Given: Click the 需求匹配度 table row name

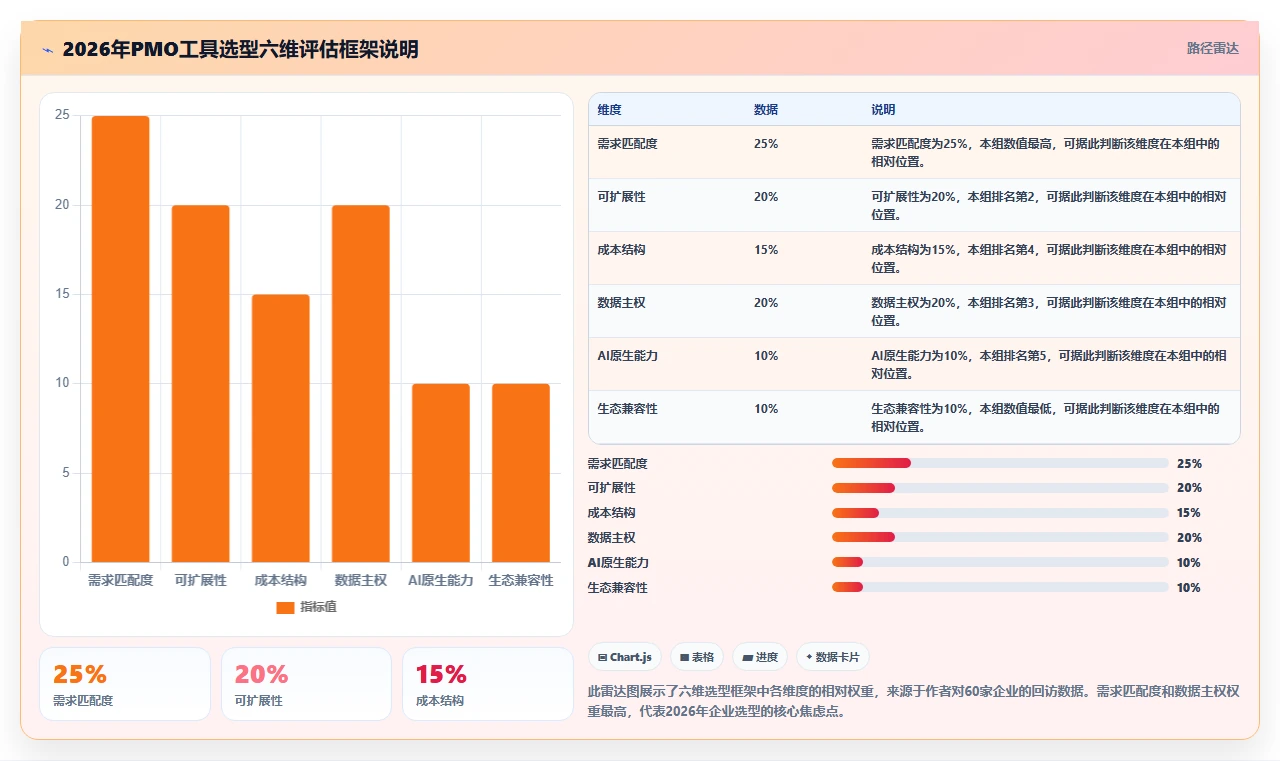Looking at the screenshot, I should (x=627, y=144).
